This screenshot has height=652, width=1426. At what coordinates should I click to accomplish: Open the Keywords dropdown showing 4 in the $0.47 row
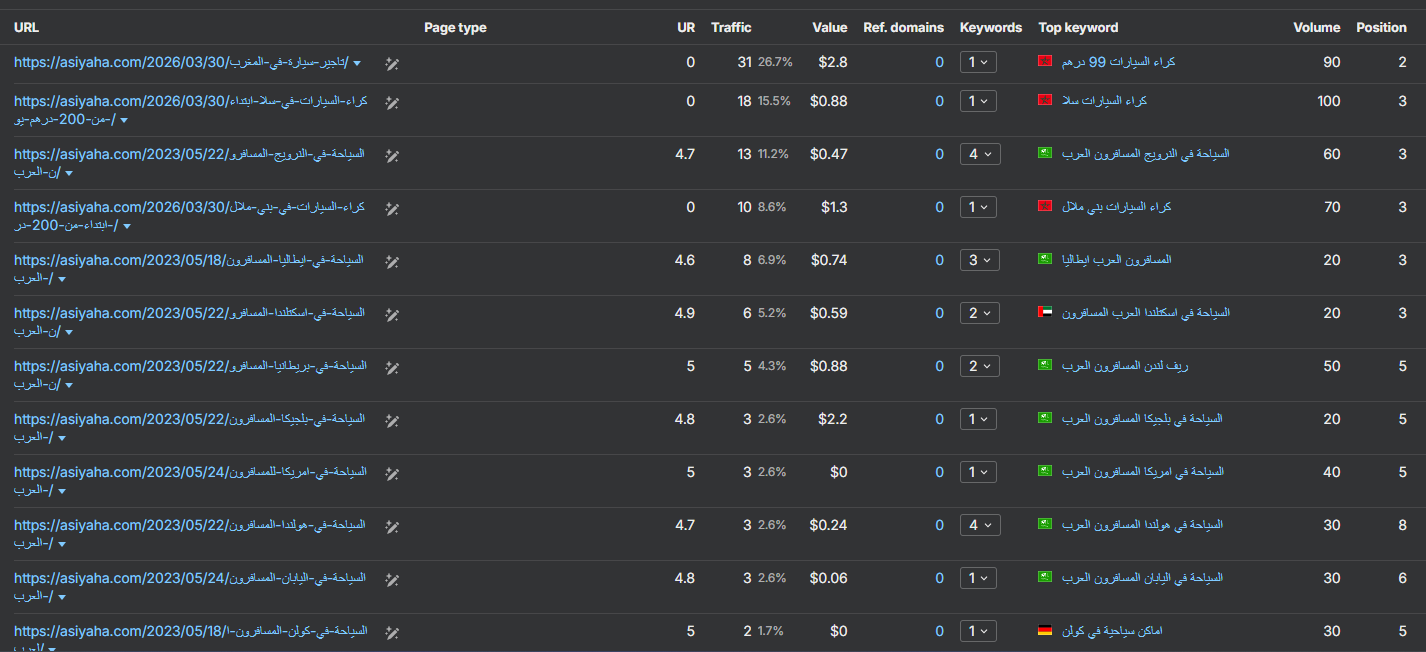tap(979, 154)
